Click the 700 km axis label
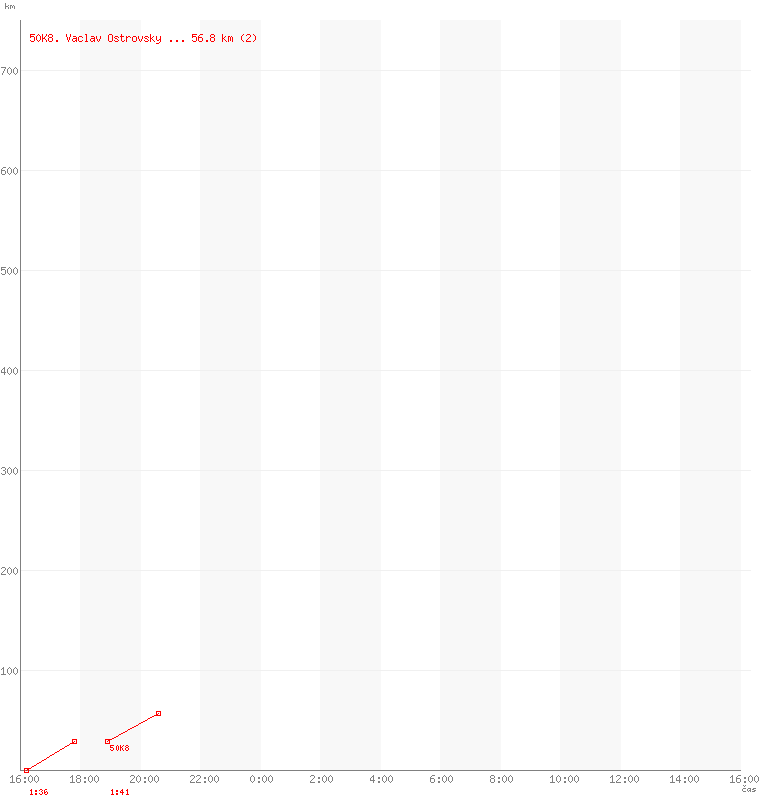Viewport: 760px width, 800px height. (x=10, y=71)
